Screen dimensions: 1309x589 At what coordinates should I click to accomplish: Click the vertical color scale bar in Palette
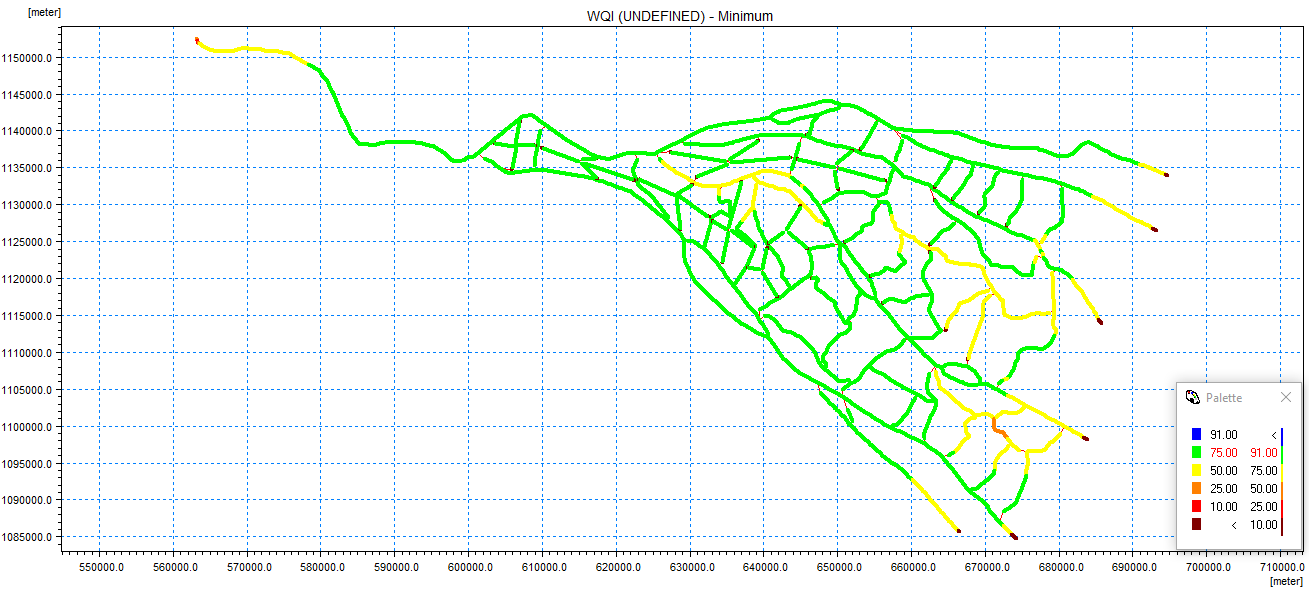[x=1282, y=480]
